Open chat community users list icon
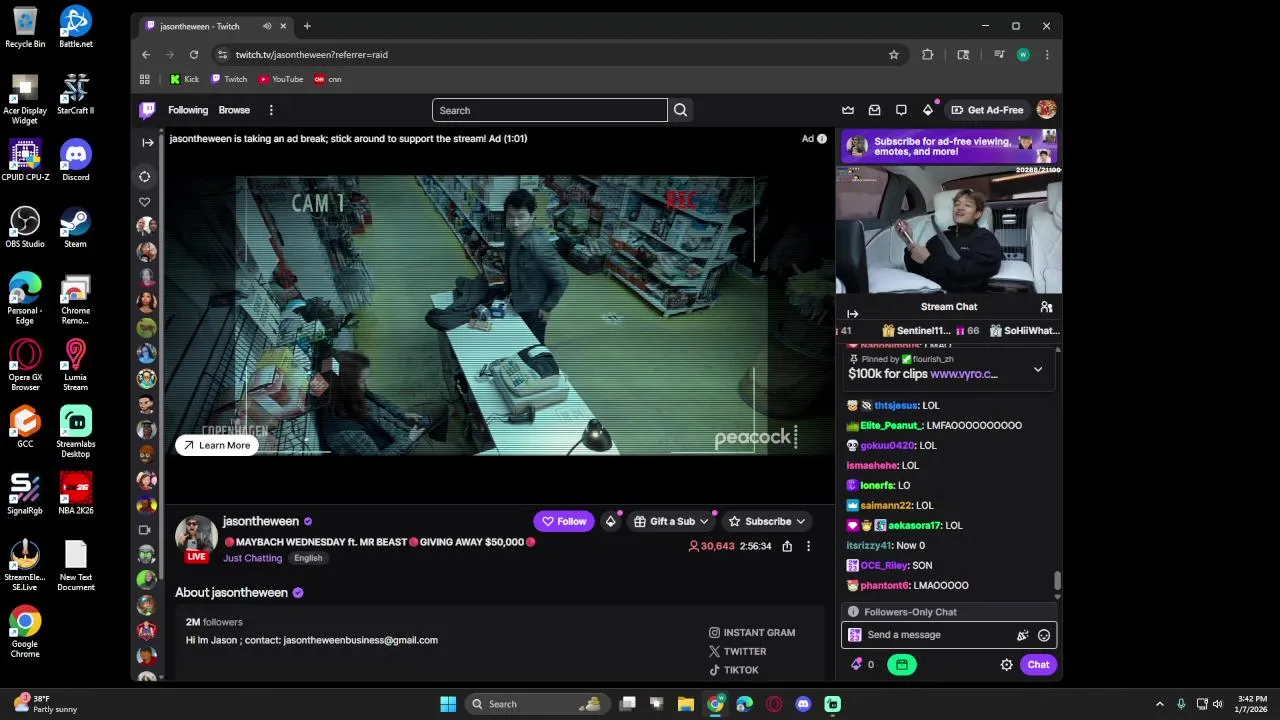The image size is (1280, 720). click(x=1046, y=307)
